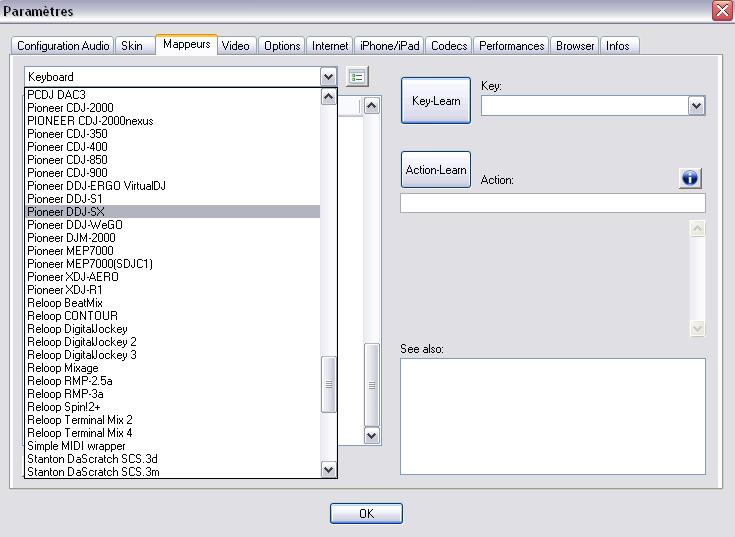Pick Simple MIDI wrapper from the list
Screen dimensions: 735x537
(77, 446)
